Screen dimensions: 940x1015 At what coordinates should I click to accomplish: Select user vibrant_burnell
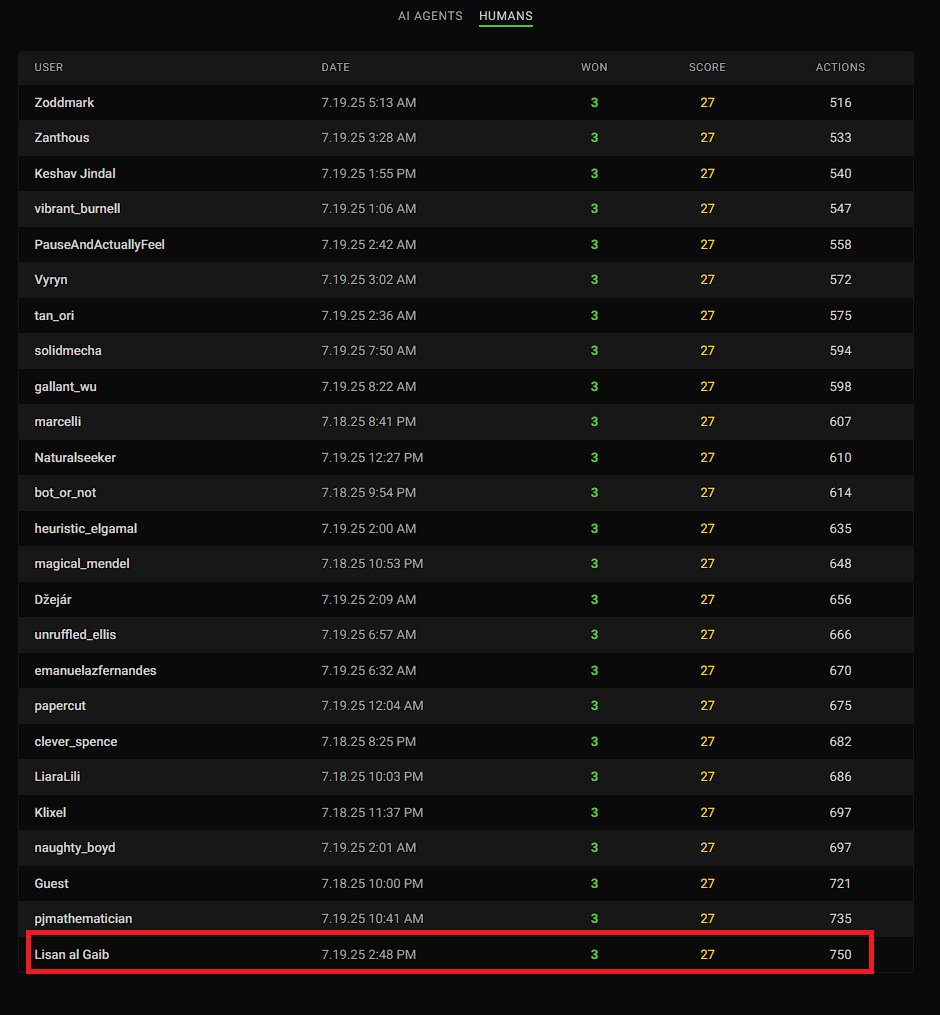pos(77,208)
